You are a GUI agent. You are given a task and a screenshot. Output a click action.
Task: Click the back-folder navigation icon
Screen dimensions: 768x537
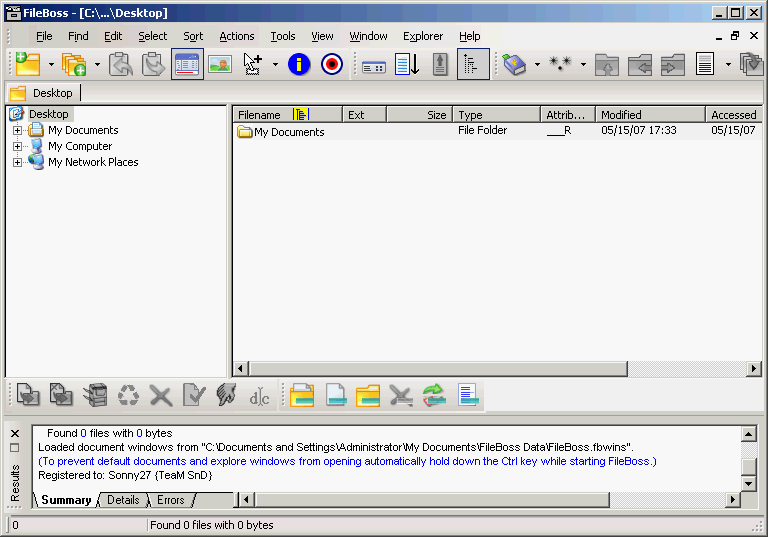(x=640, y=64)
